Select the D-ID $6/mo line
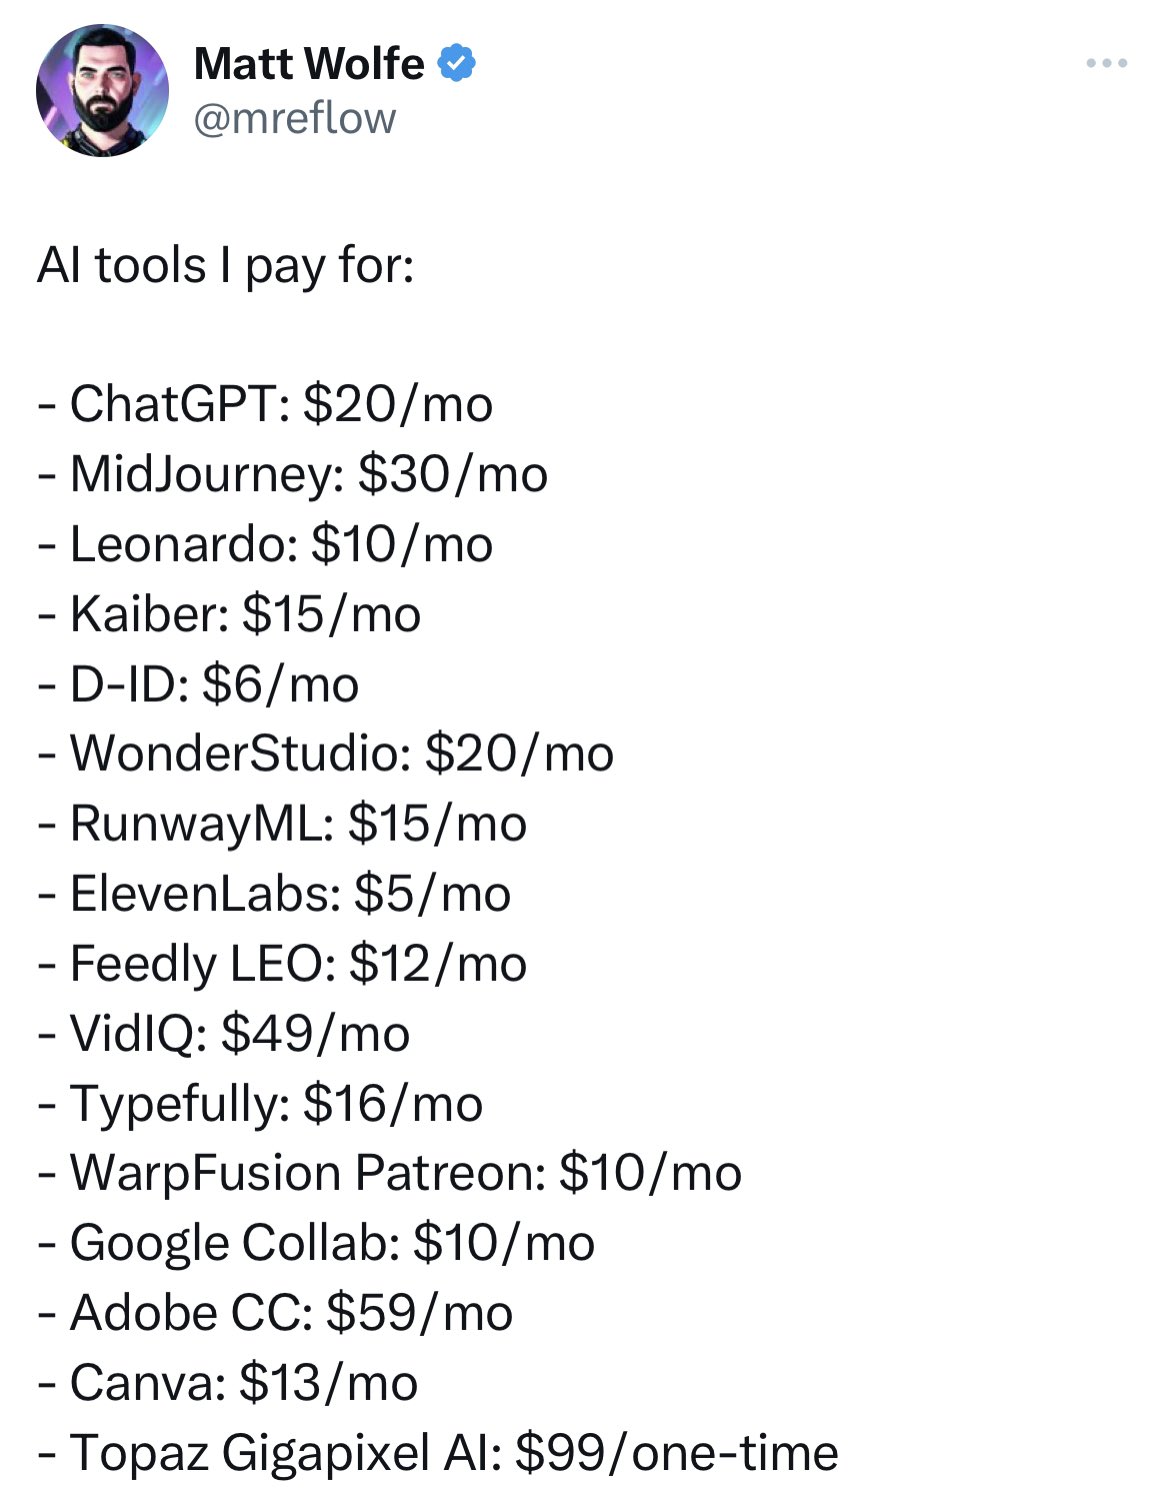The width and height of the screenshot is (1170, 1512). point(199,685)
